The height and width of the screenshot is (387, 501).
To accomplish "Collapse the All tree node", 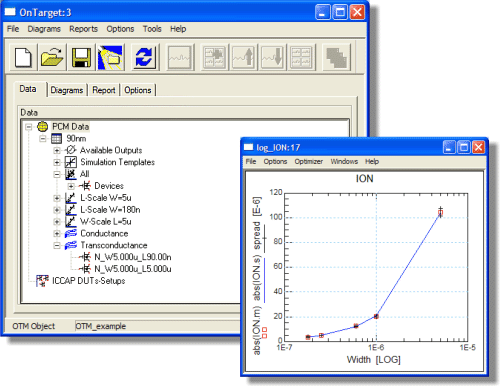I will coord(57,174).
